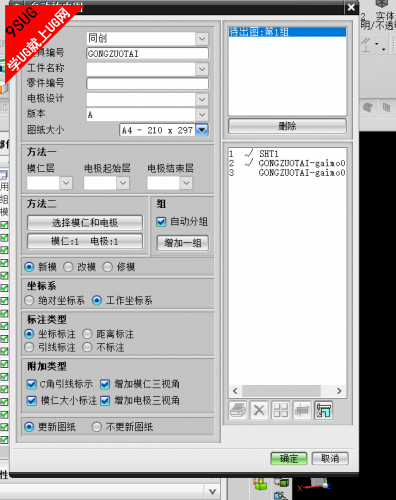Click the 零件编号 input field
Viewport: 396px width, 500px height.
point(147,84)
